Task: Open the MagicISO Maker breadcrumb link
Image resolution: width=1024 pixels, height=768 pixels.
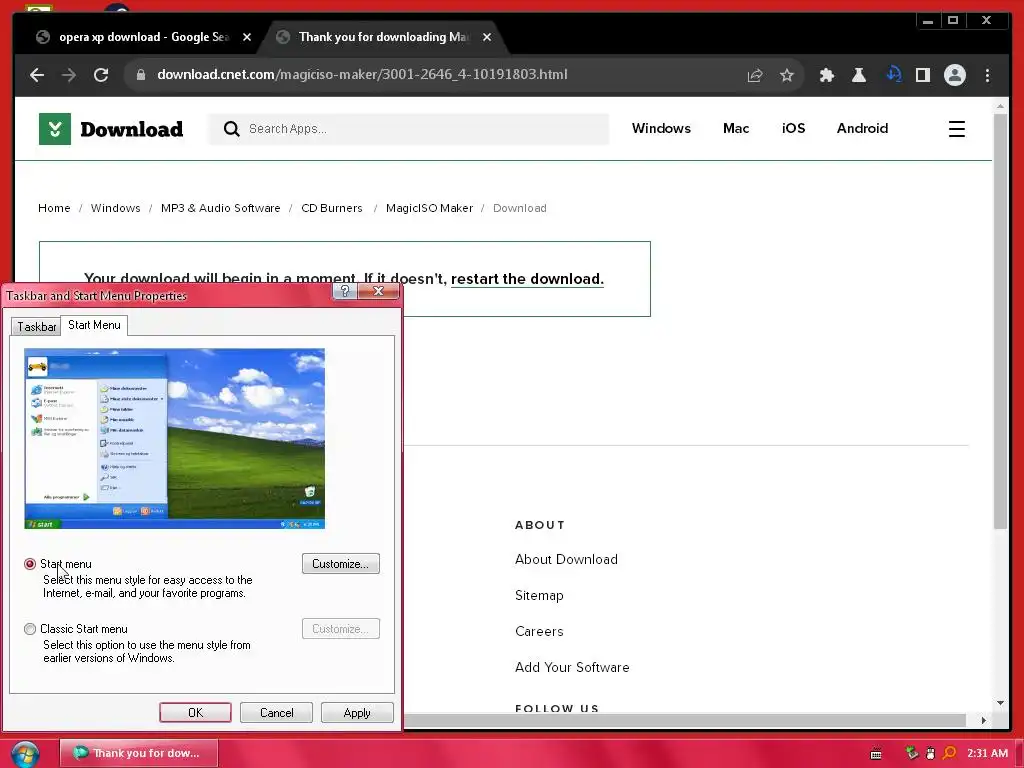Action: coord(429,208)
